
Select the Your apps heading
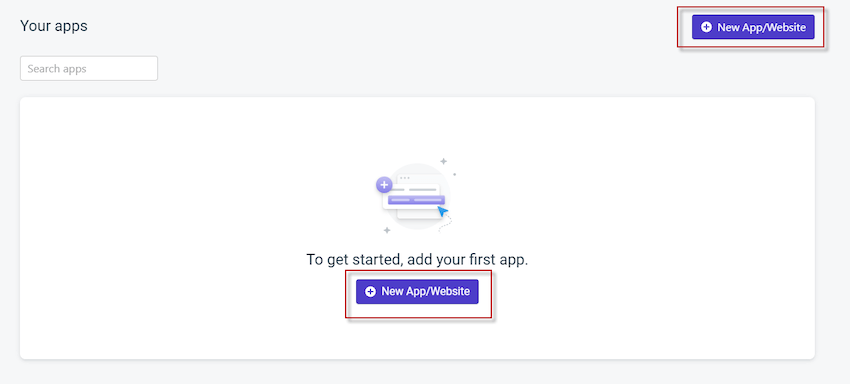(54, 25)
